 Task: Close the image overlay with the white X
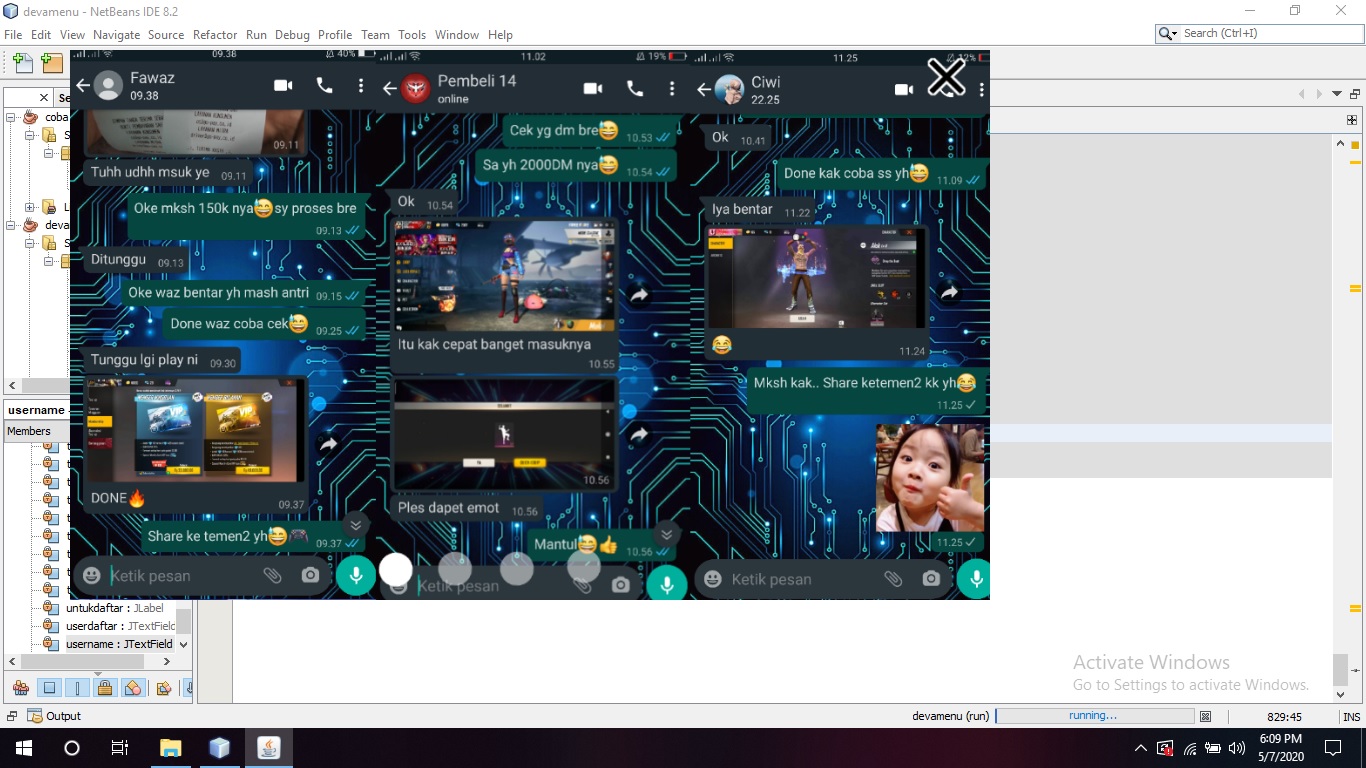point(946,77)
